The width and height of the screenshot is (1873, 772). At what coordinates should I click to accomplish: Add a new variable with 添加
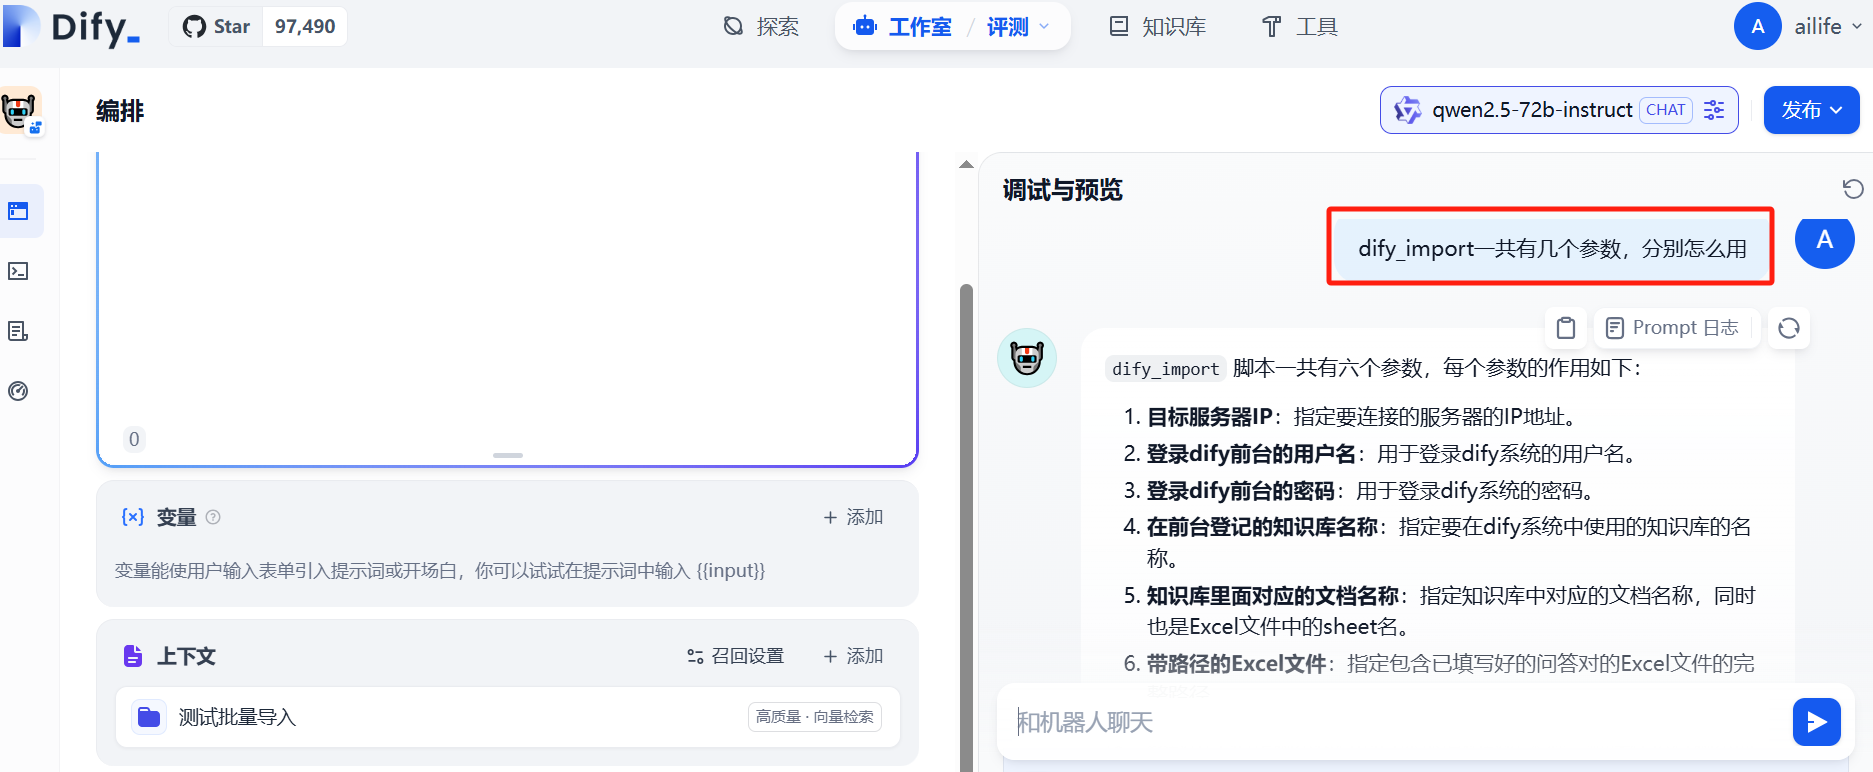(853, 517)
